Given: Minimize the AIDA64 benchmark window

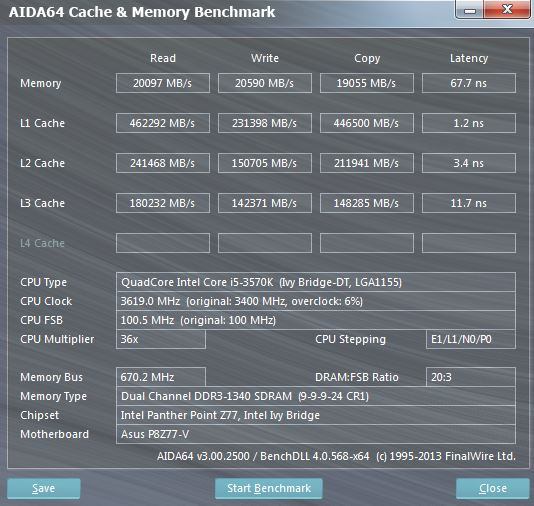Looking at the screenshot, I should click(470, 10).
